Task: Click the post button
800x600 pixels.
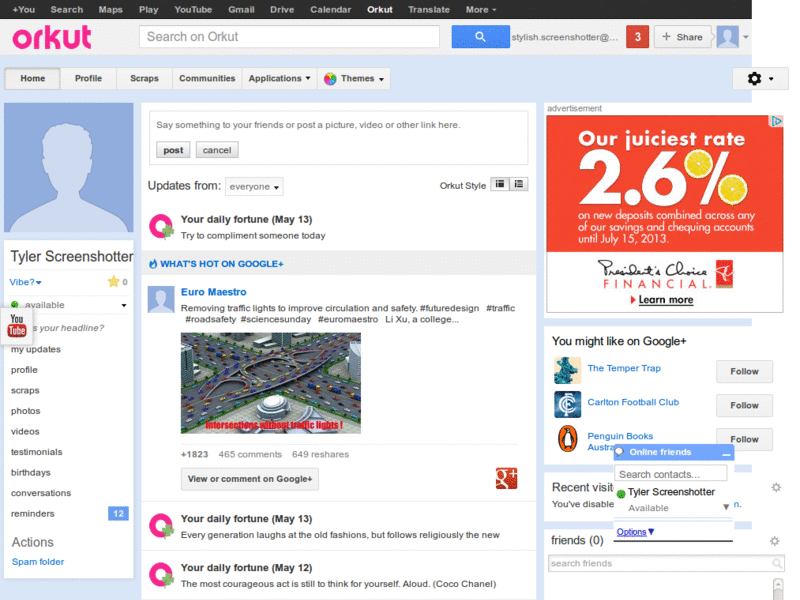Action: click(173, 150)
